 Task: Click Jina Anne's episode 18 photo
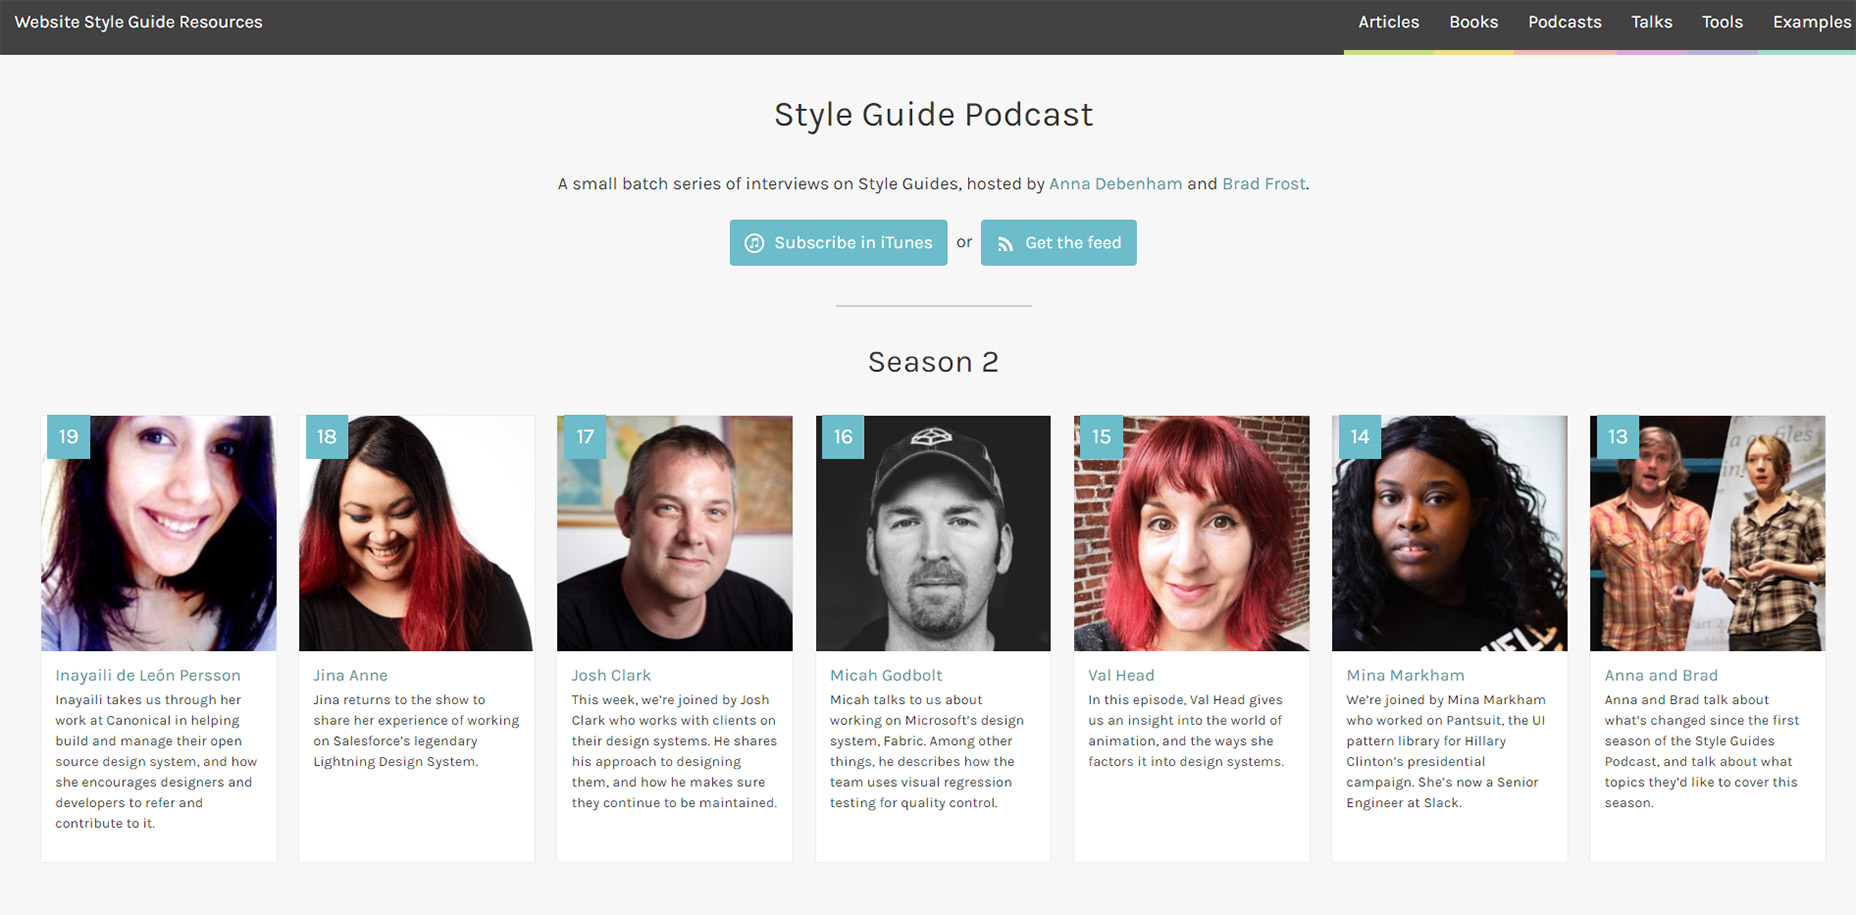417,533
